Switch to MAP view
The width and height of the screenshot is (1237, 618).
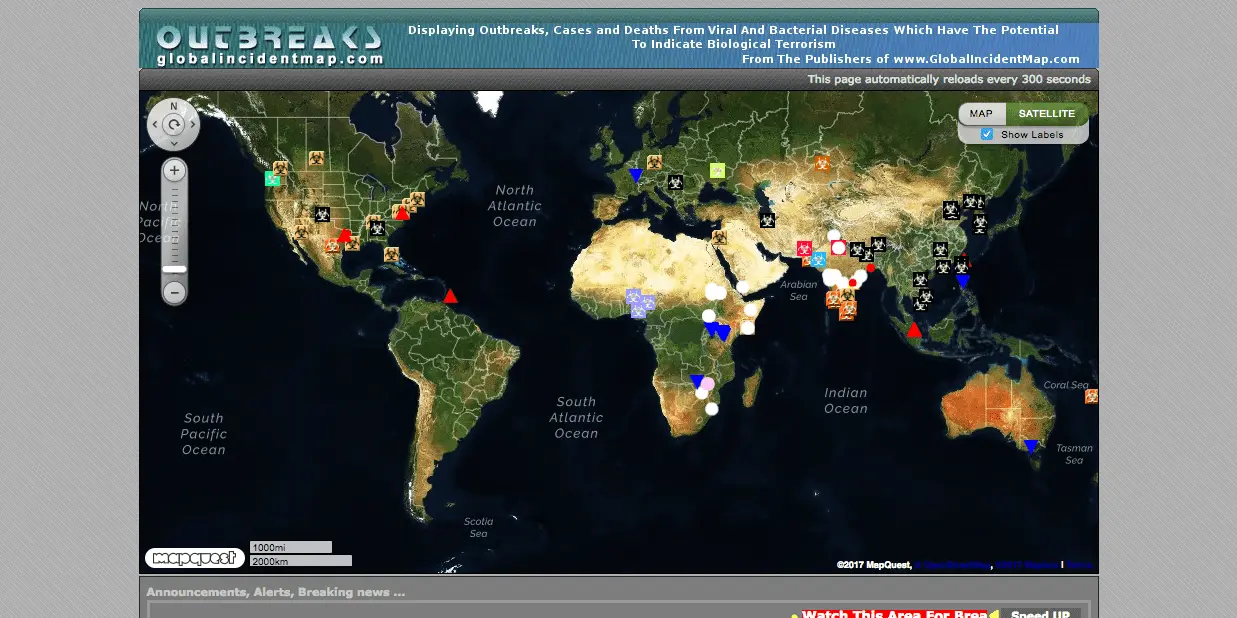pos(981,114)
